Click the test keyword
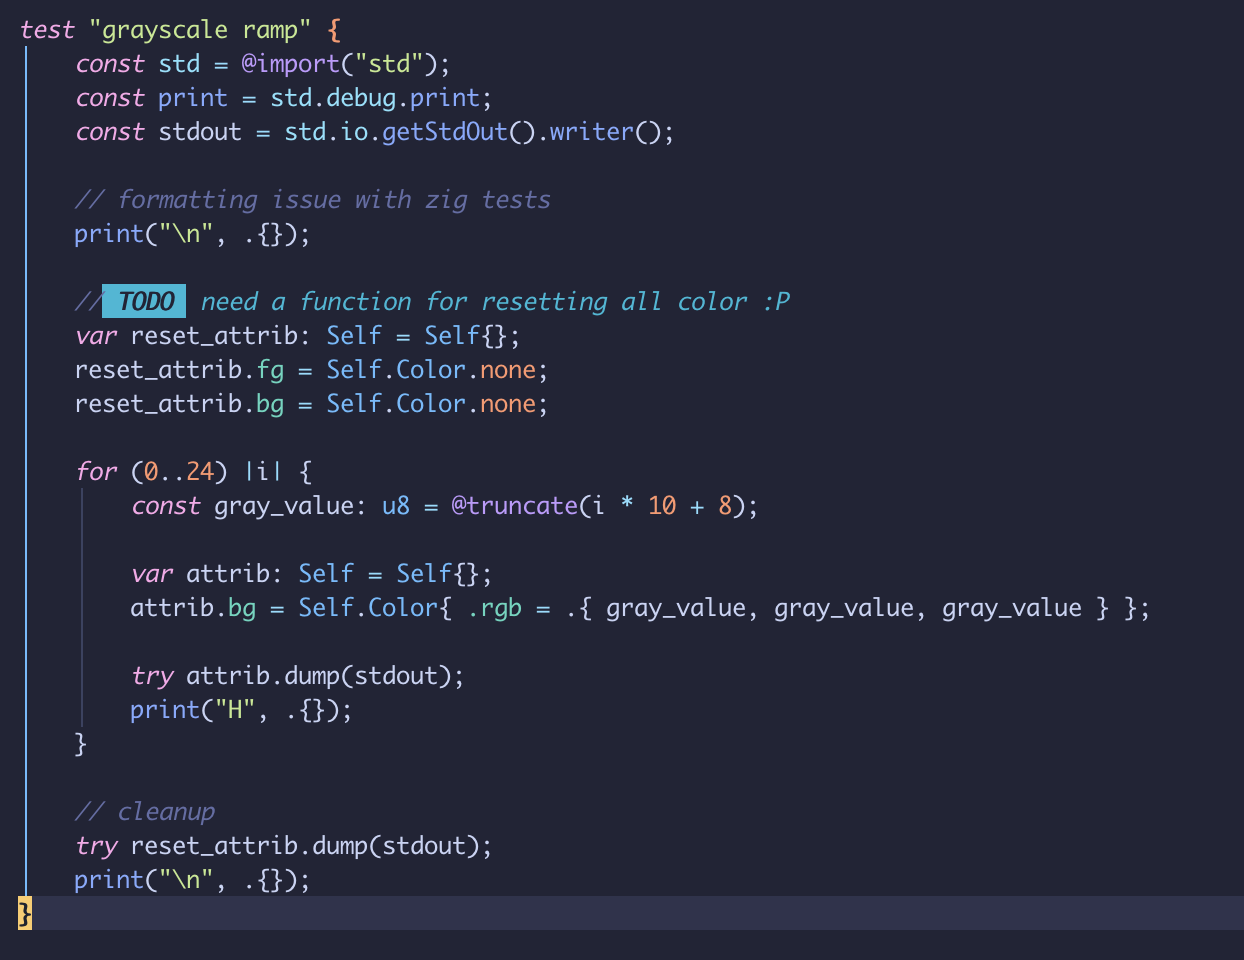 click(x=47, y=30)
